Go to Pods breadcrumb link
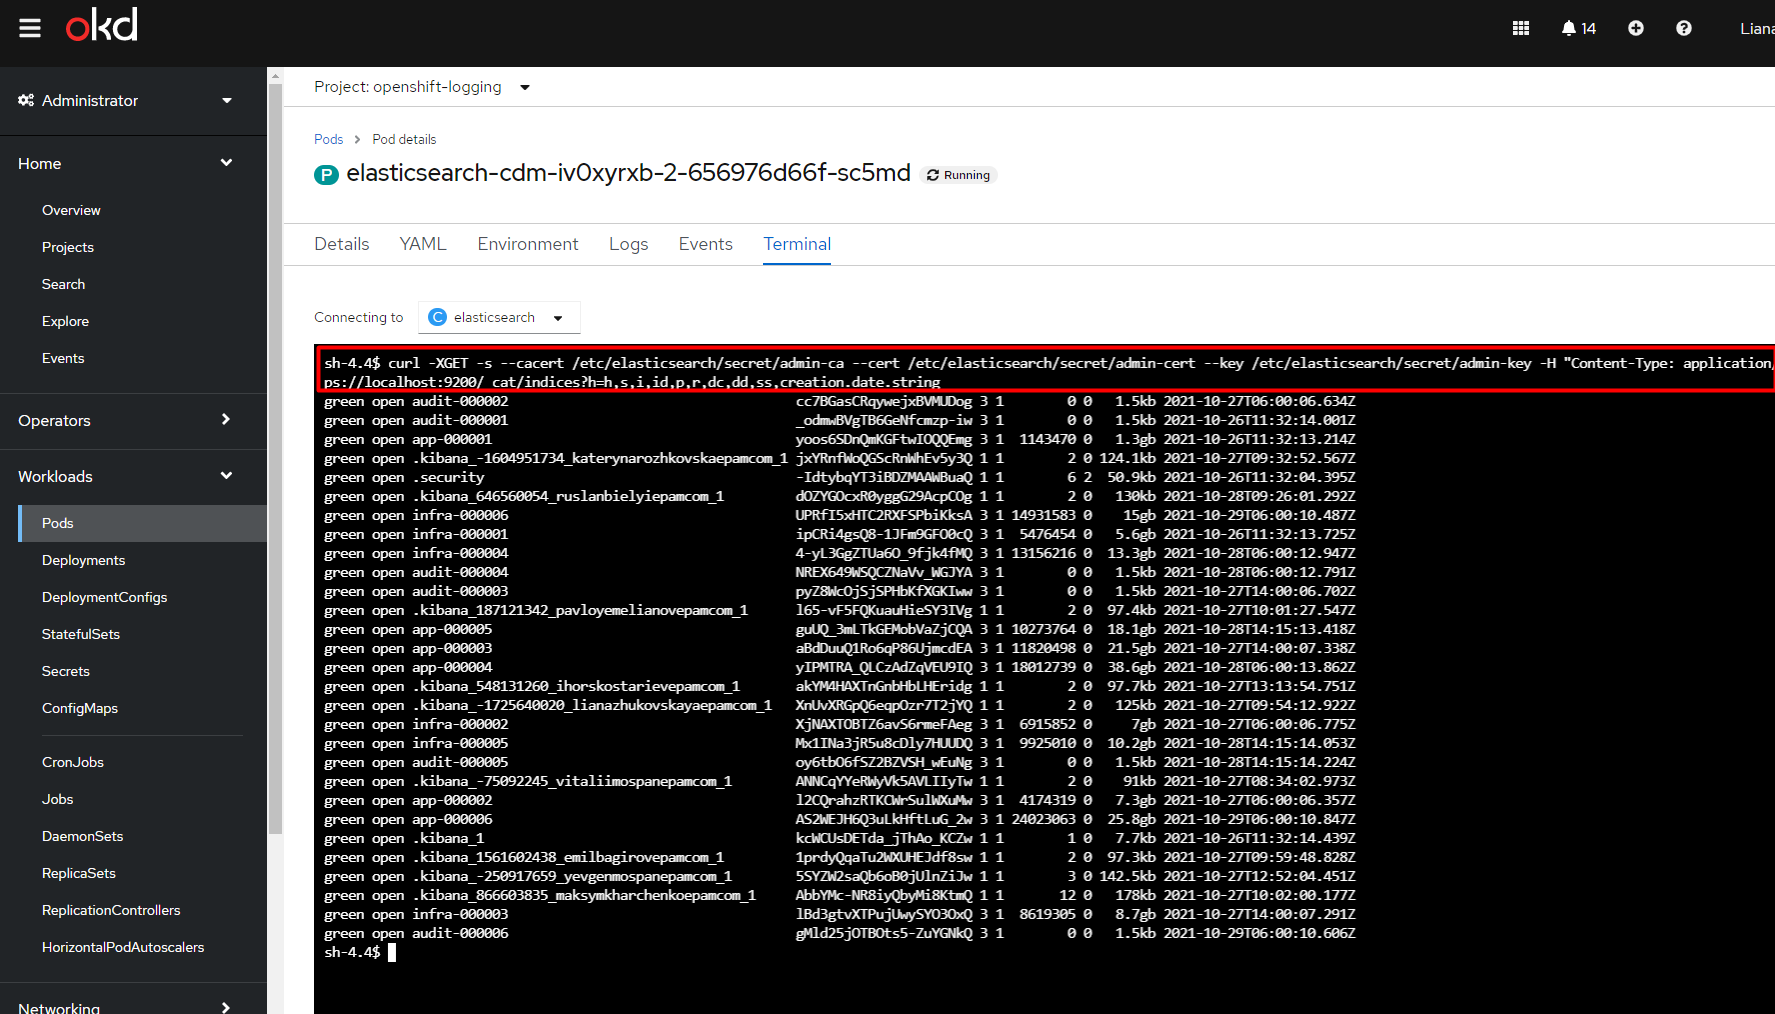Viewport: 1775px width, 1014px height. (x=328, y=140)
